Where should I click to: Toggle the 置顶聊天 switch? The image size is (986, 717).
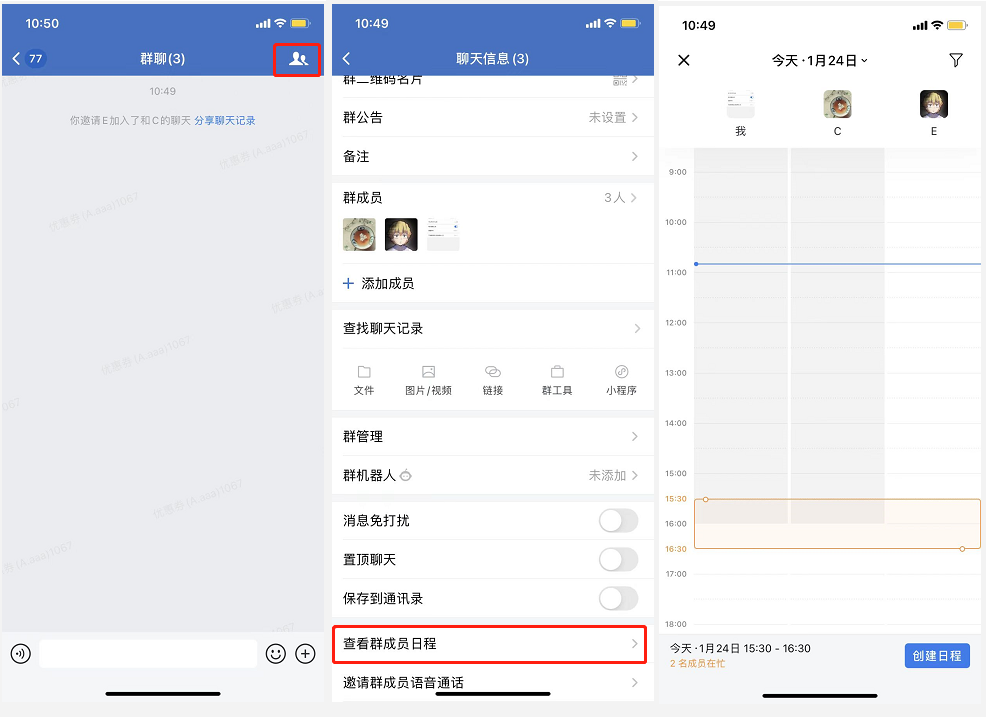[x=618, y=560]
